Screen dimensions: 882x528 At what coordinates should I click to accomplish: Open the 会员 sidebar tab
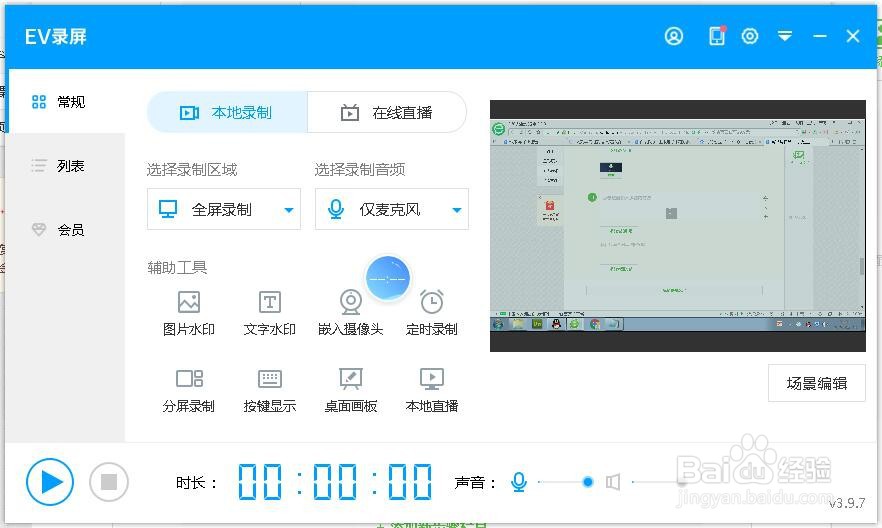point(65,229)
